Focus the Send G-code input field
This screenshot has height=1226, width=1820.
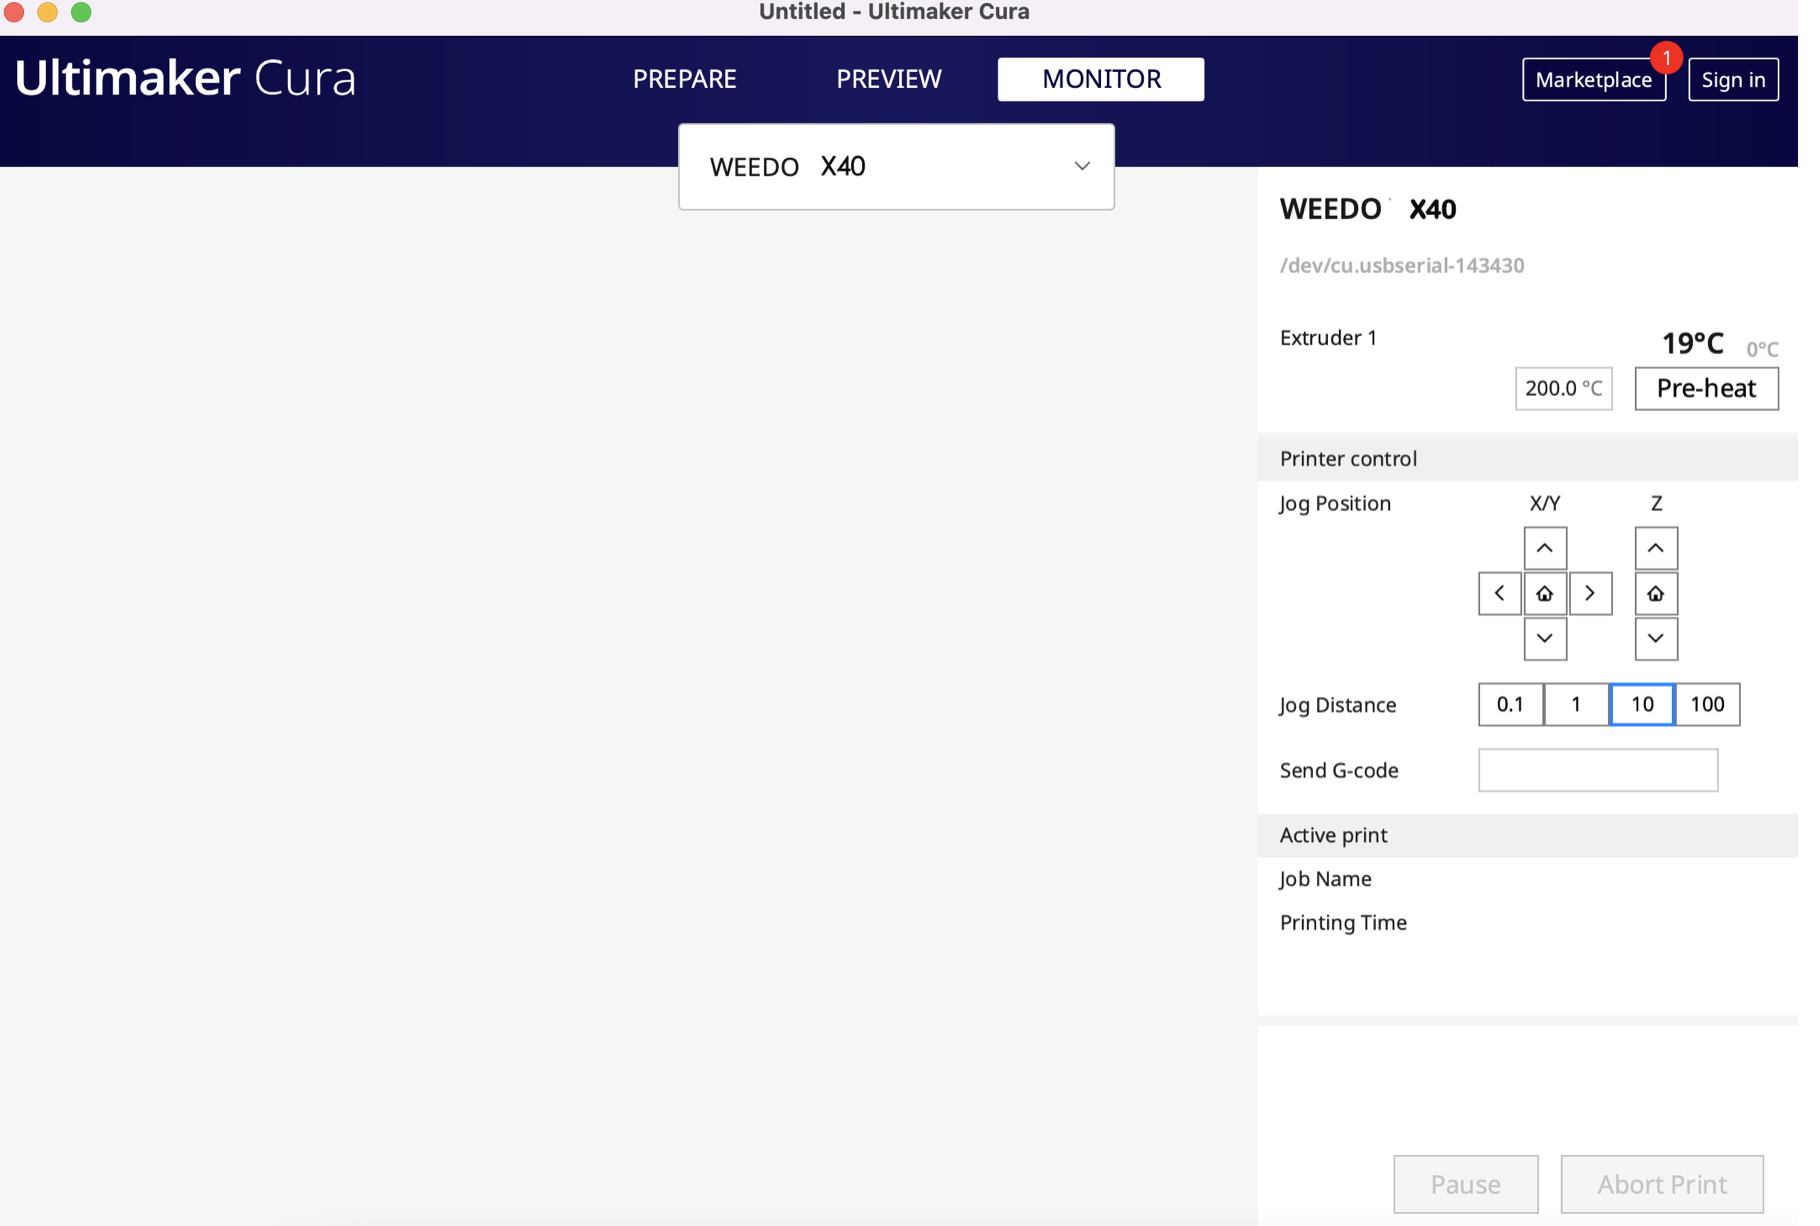(x=1598, y=770)
